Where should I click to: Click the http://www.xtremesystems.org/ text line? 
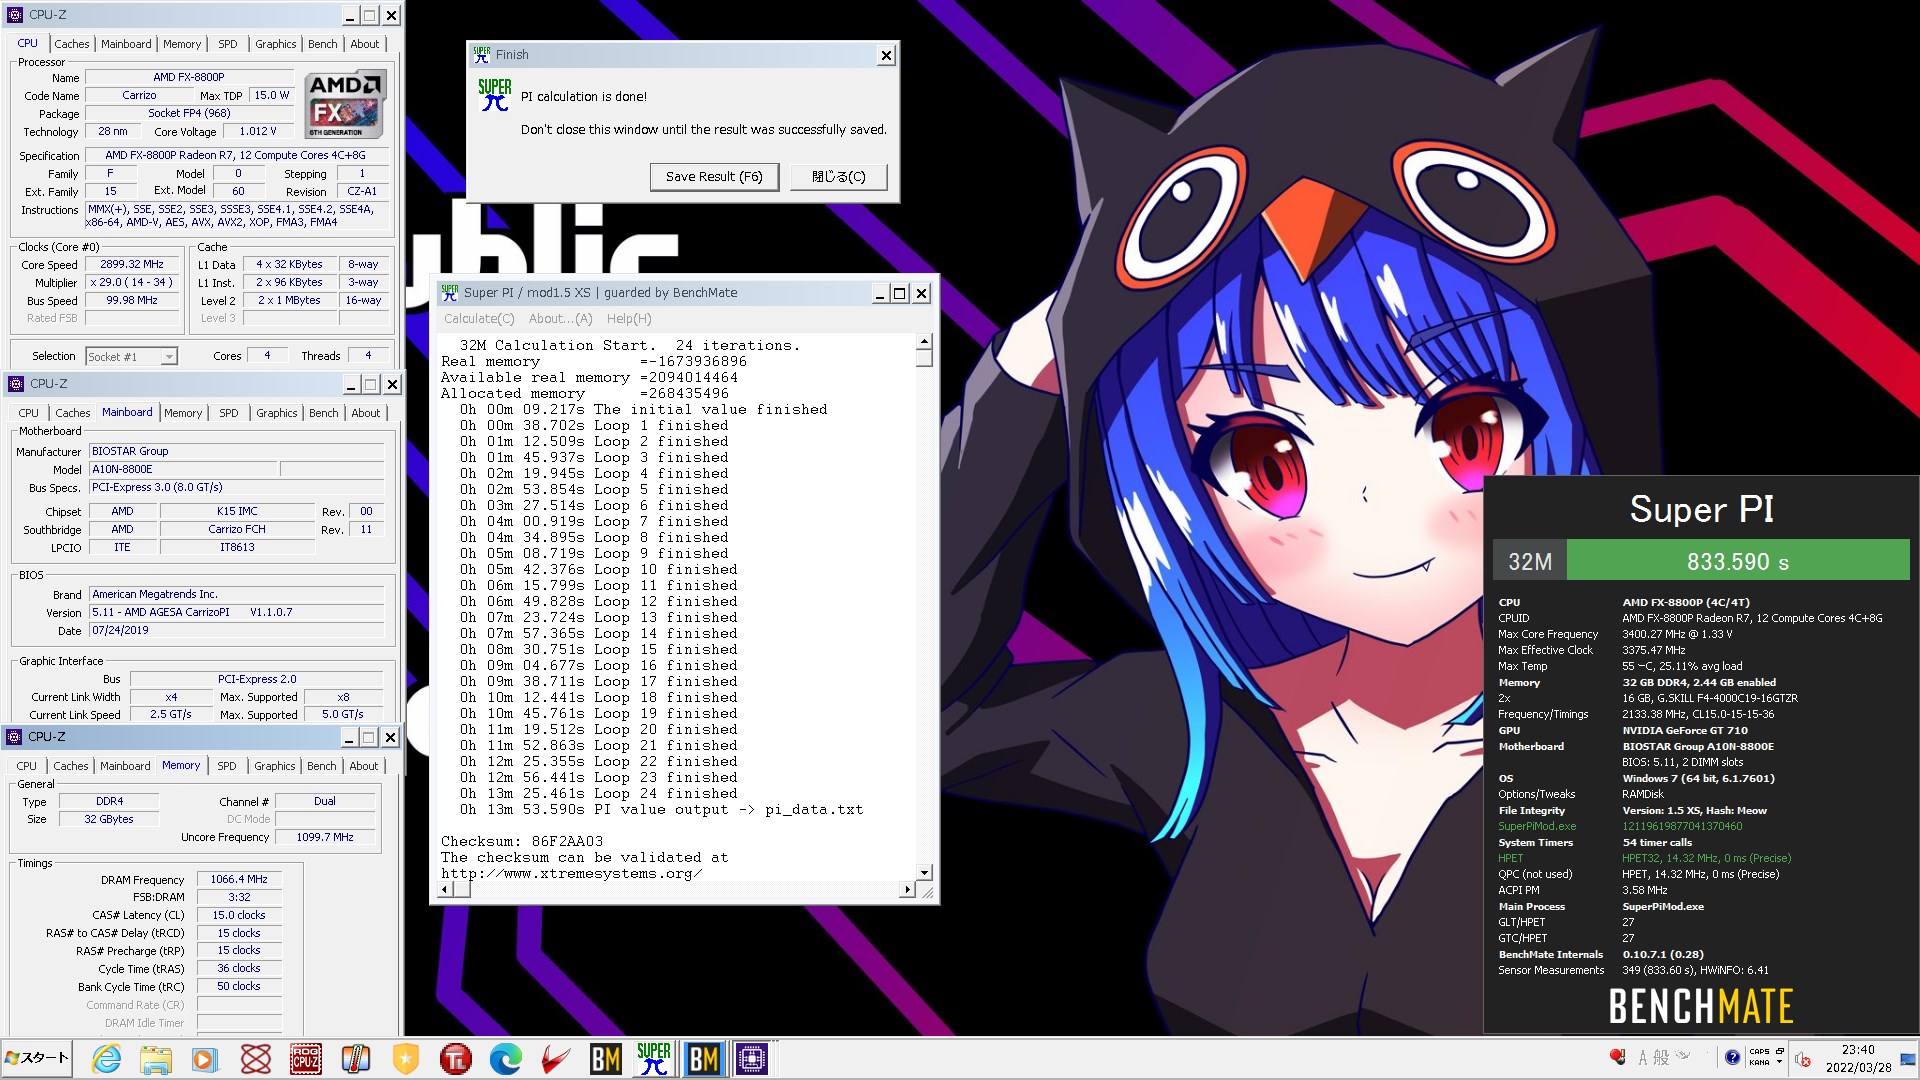click(x=571, y=874)
